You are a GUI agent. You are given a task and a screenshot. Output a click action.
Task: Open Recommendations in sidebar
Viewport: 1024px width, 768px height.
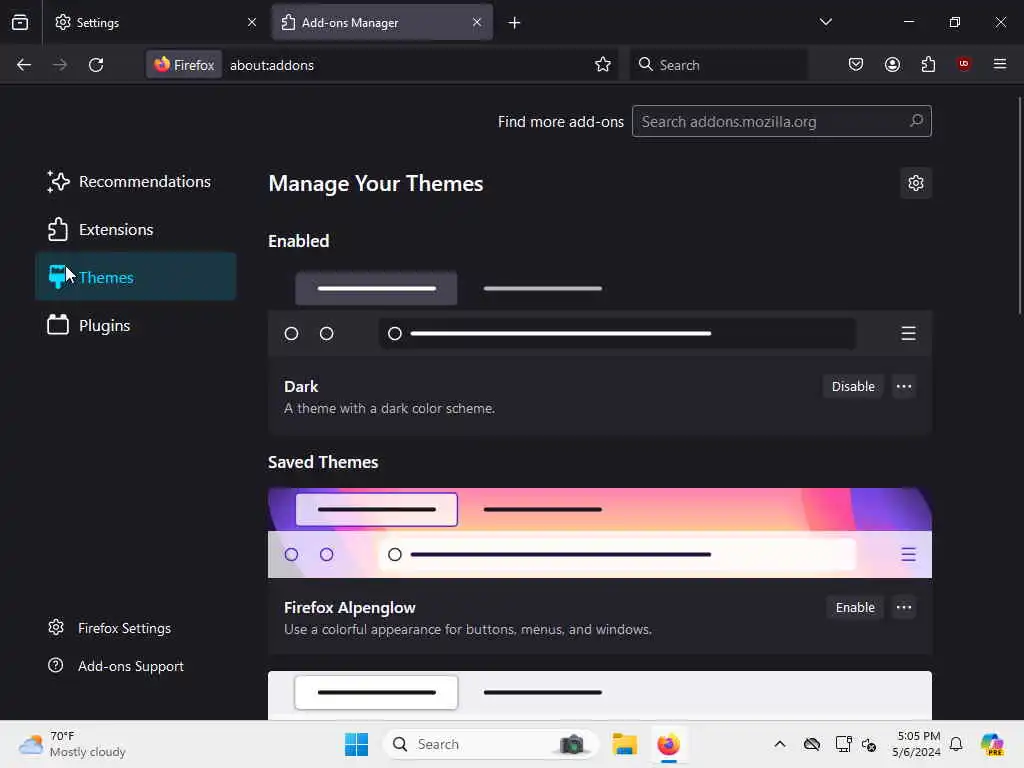tap(135, 182)
